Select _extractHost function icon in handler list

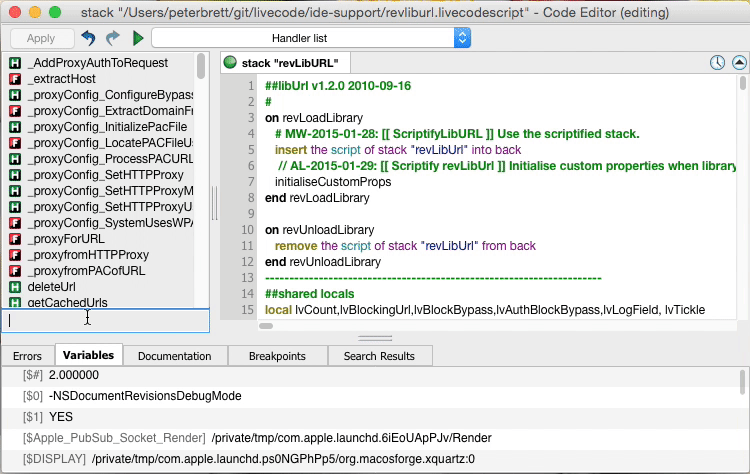[x=15, y=78]
